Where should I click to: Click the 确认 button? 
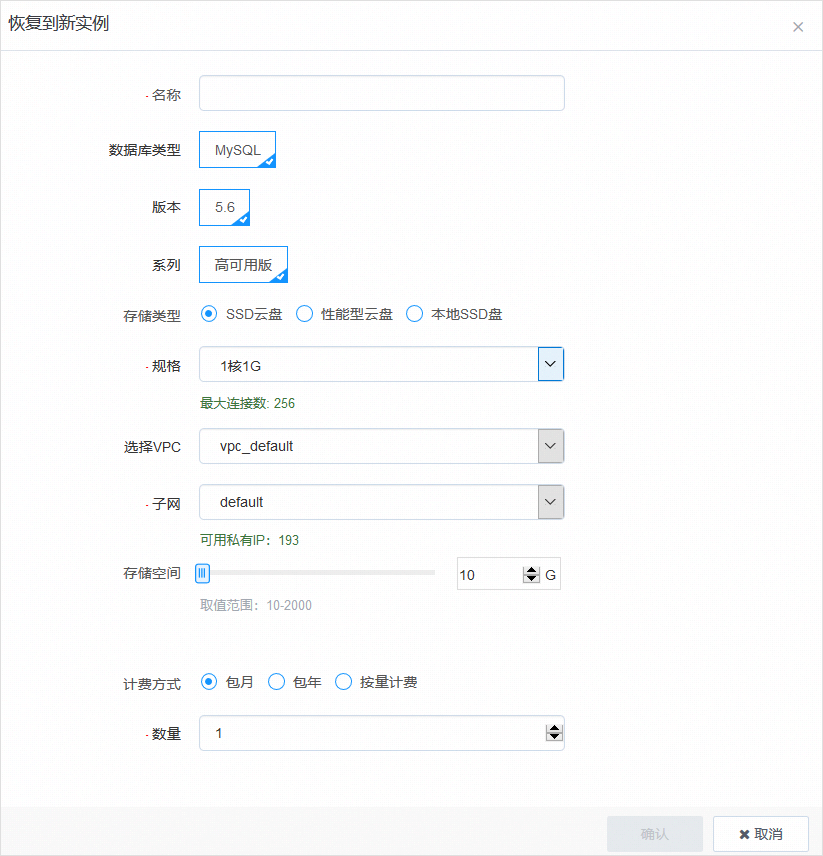click(x=655, y=834)
